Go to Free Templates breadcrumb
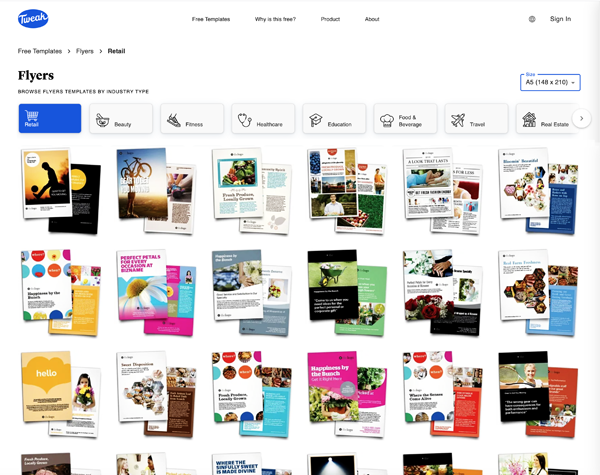This screenshot has height=475, width=600. pyautogui.click(x=40, y=51)
